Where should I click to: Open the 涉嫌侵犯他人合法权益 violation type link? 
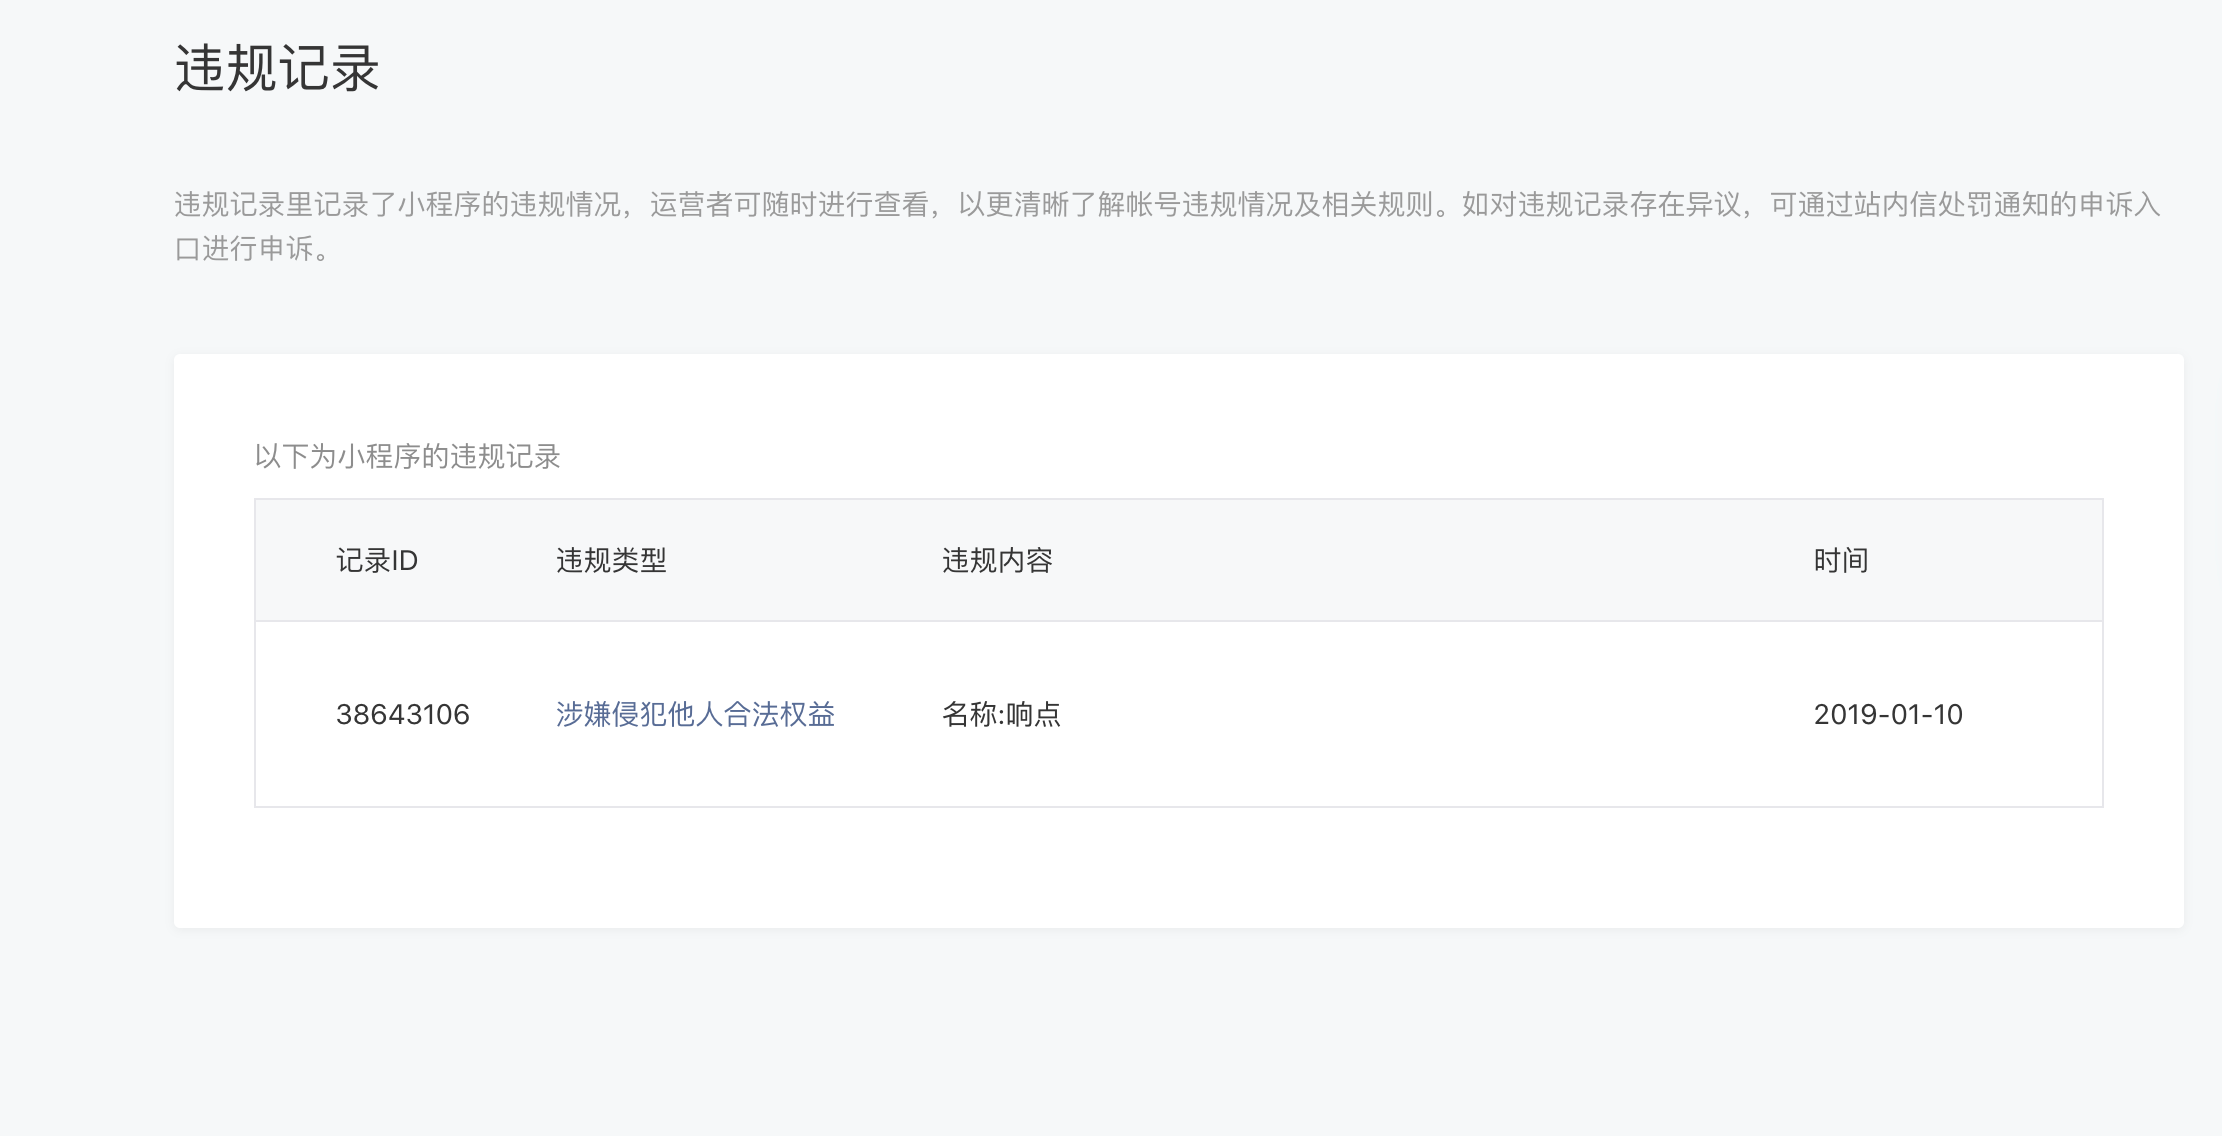pos(695,714)
